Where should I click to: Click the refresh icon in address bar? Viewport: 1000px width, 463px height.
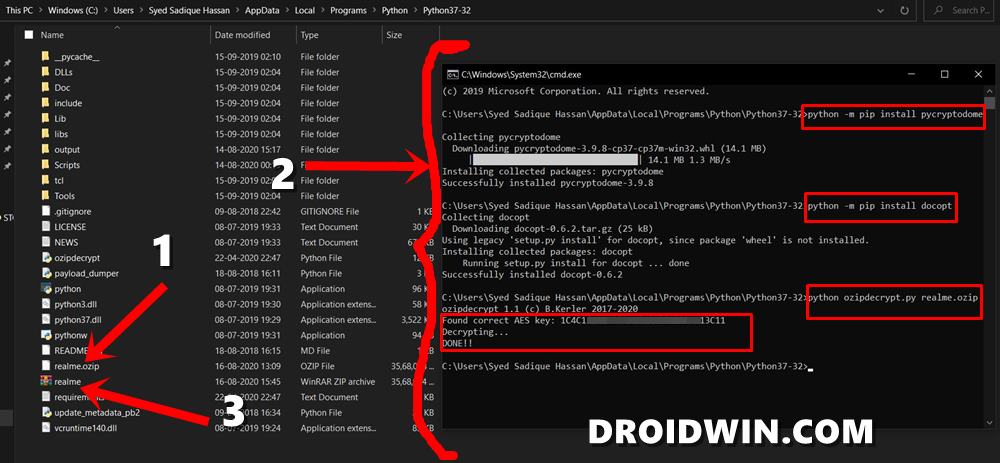904,10
